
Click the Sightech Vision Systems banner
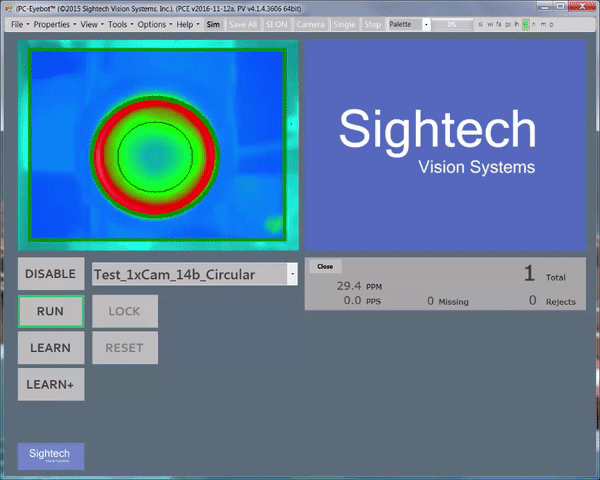click(444, 146)
